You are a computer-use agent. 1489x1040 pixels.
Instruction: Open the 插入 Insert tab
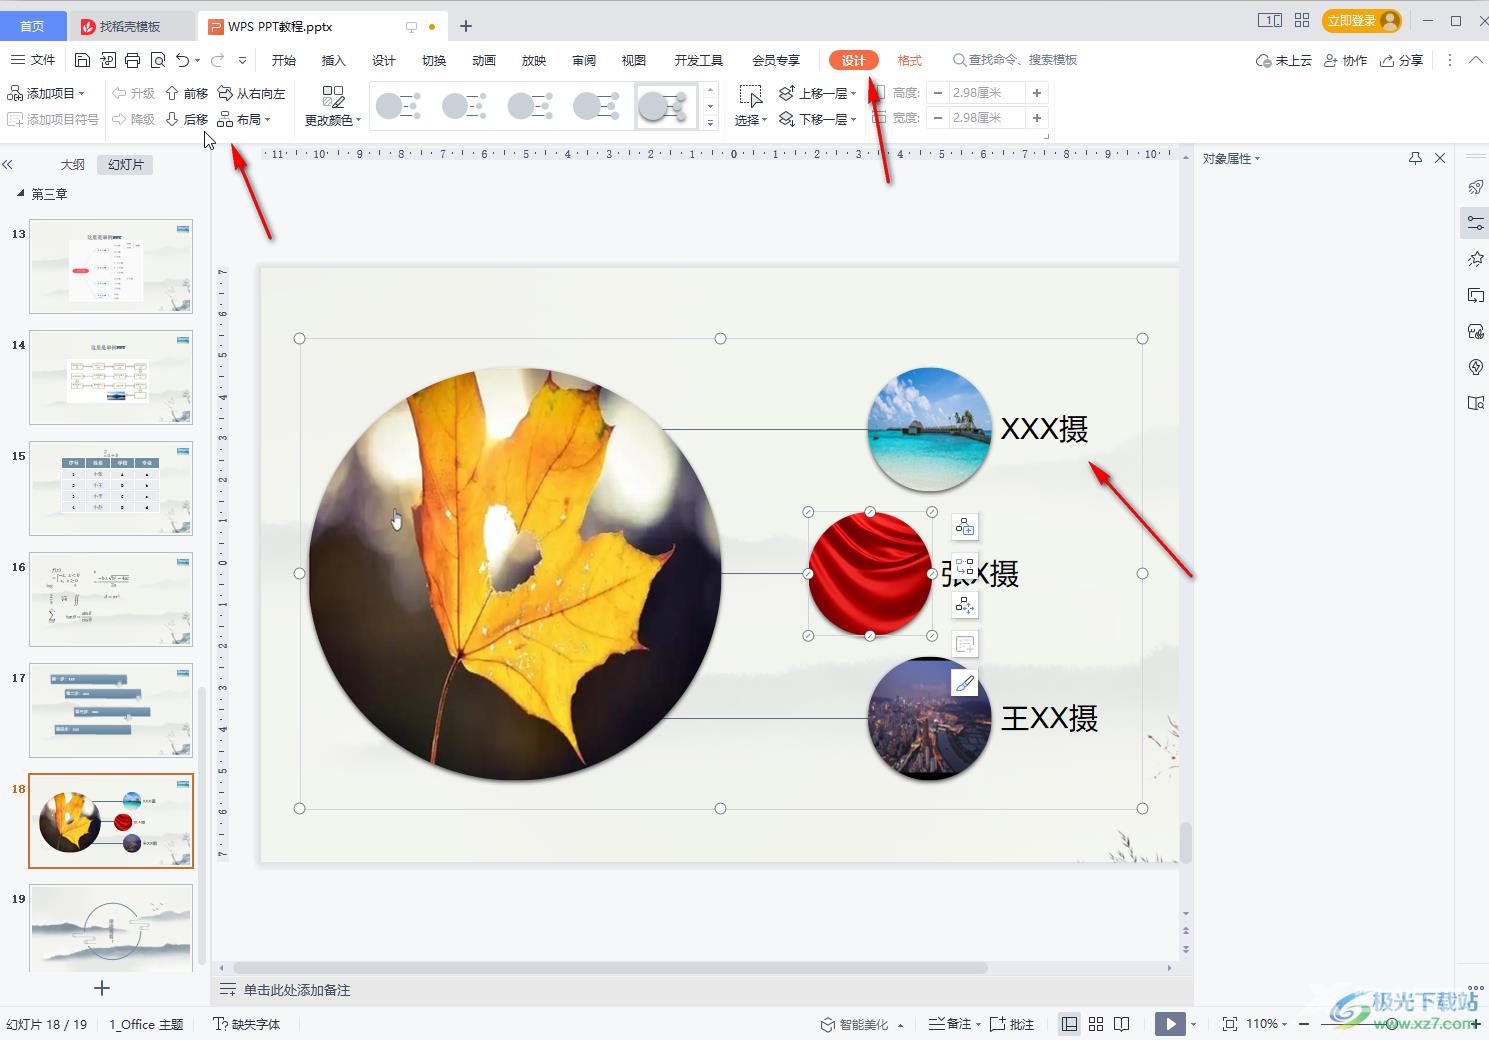click(x=334, y=60)
